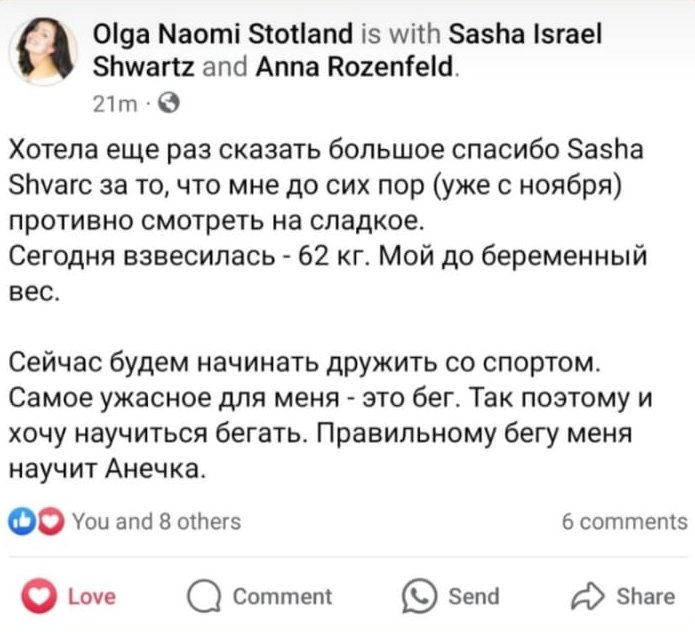Image resolution: width=695 pixels, height=632 pixels.
Task: Click the Share arrow icon
Action: pyautogui.click(x=586, y=597)
